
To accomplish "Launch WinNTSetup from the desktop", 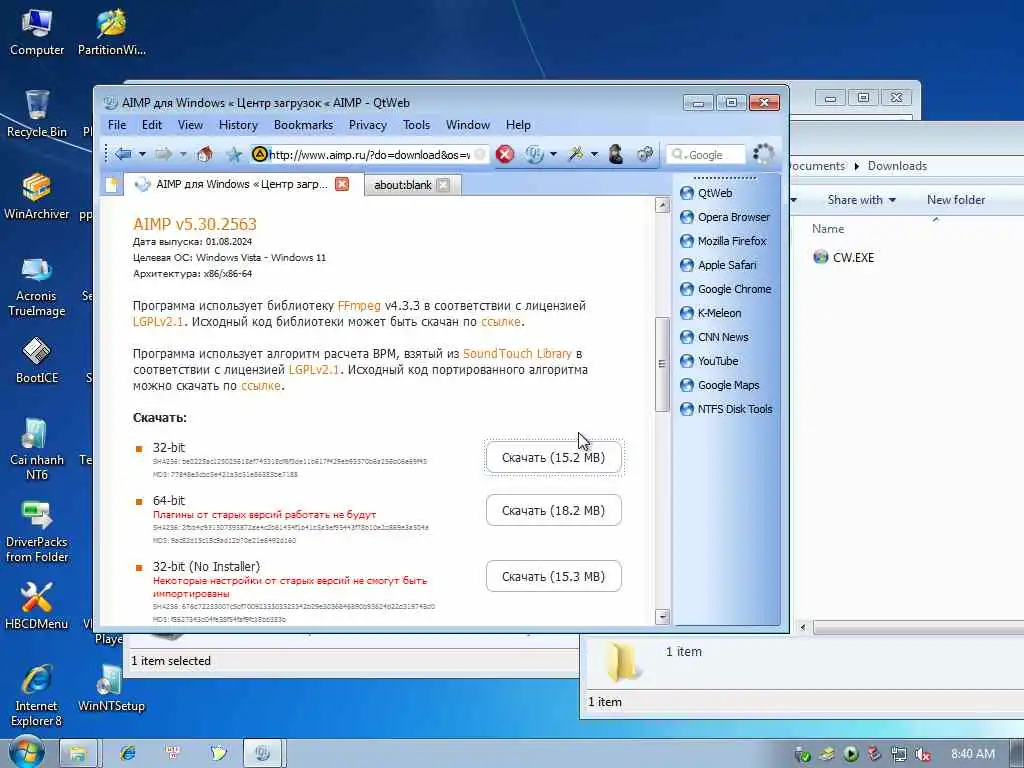I will pos(111,688).
